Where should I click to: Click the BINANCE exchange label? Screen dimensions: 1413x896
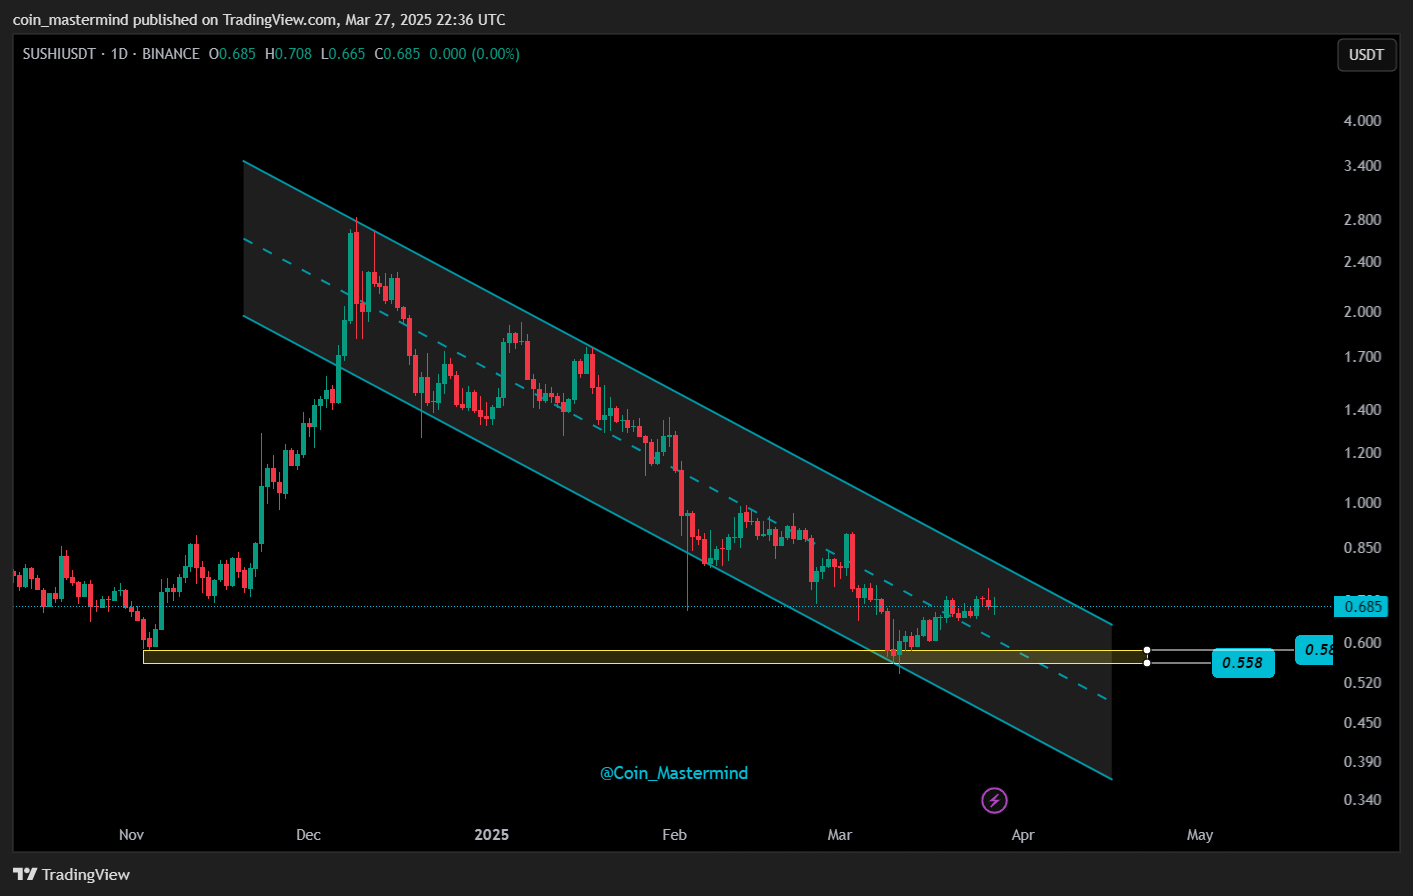pyautogui.click(x=171, y=54)
